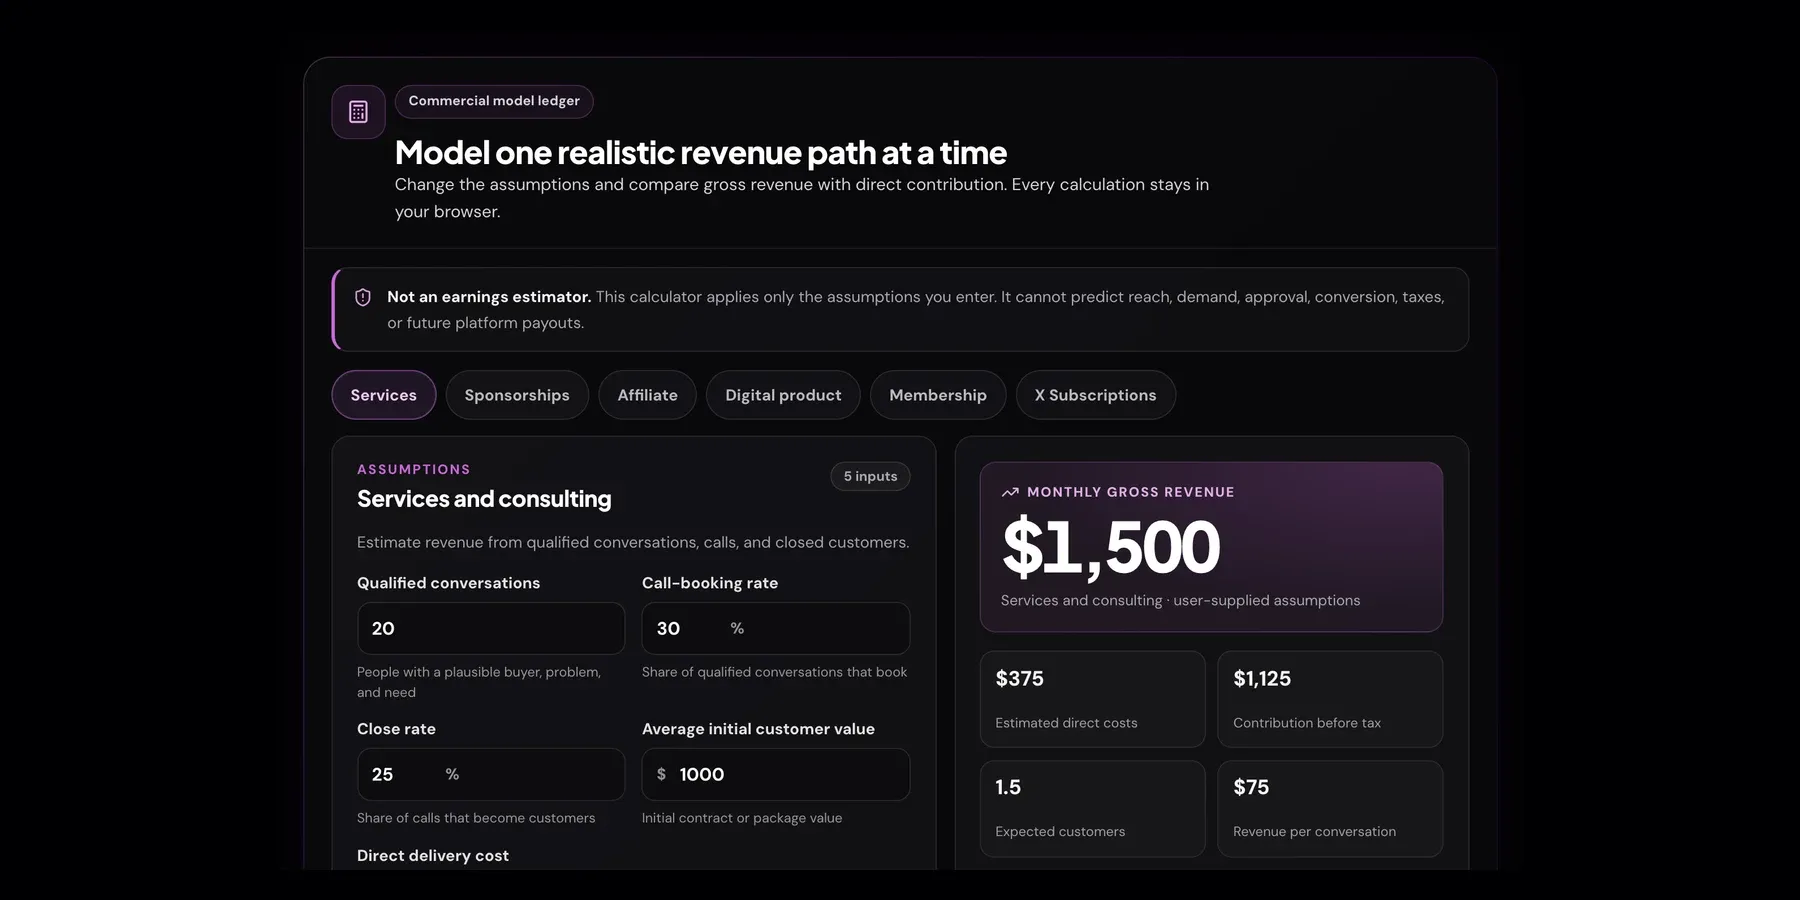Click the Not an earnings estimator text
This screenshot has width=1800, height=900.
point(489,297)
